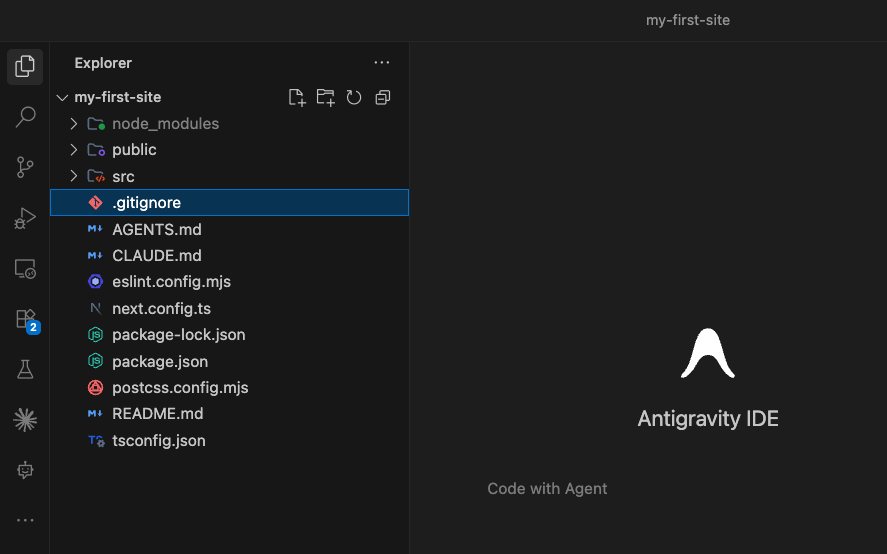The height and width of the screenshot is (554, 887).
Task: Click TypeScript config icon beside tsconfig.json
Action: click(x=96, y=441)
